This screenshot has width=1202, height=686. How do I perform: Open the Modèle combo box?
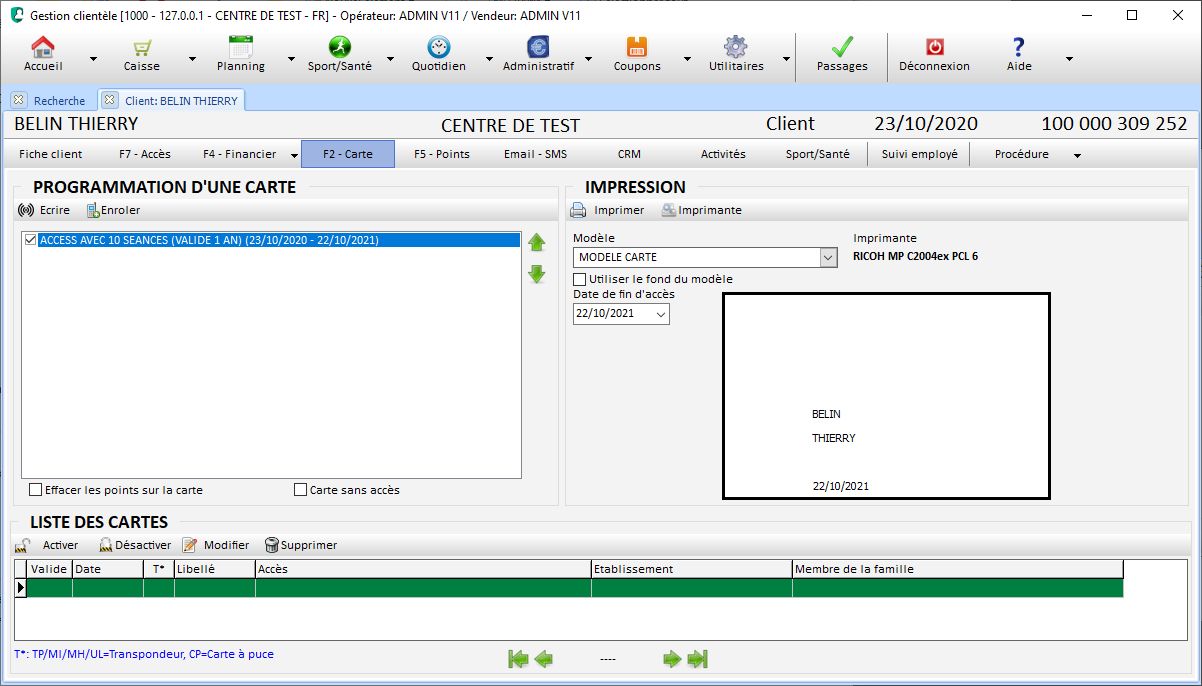(x=827, y=257)
